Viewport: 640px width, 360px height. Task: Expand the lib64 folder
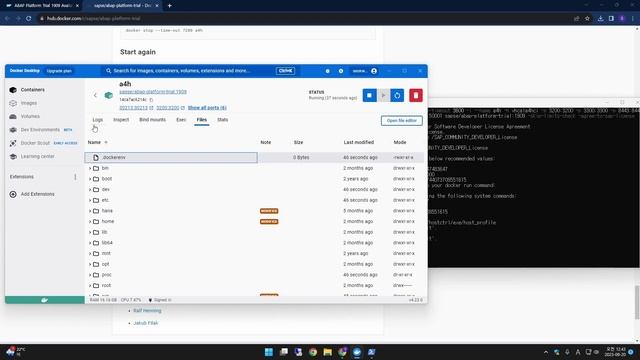click(x=90, y=243)
